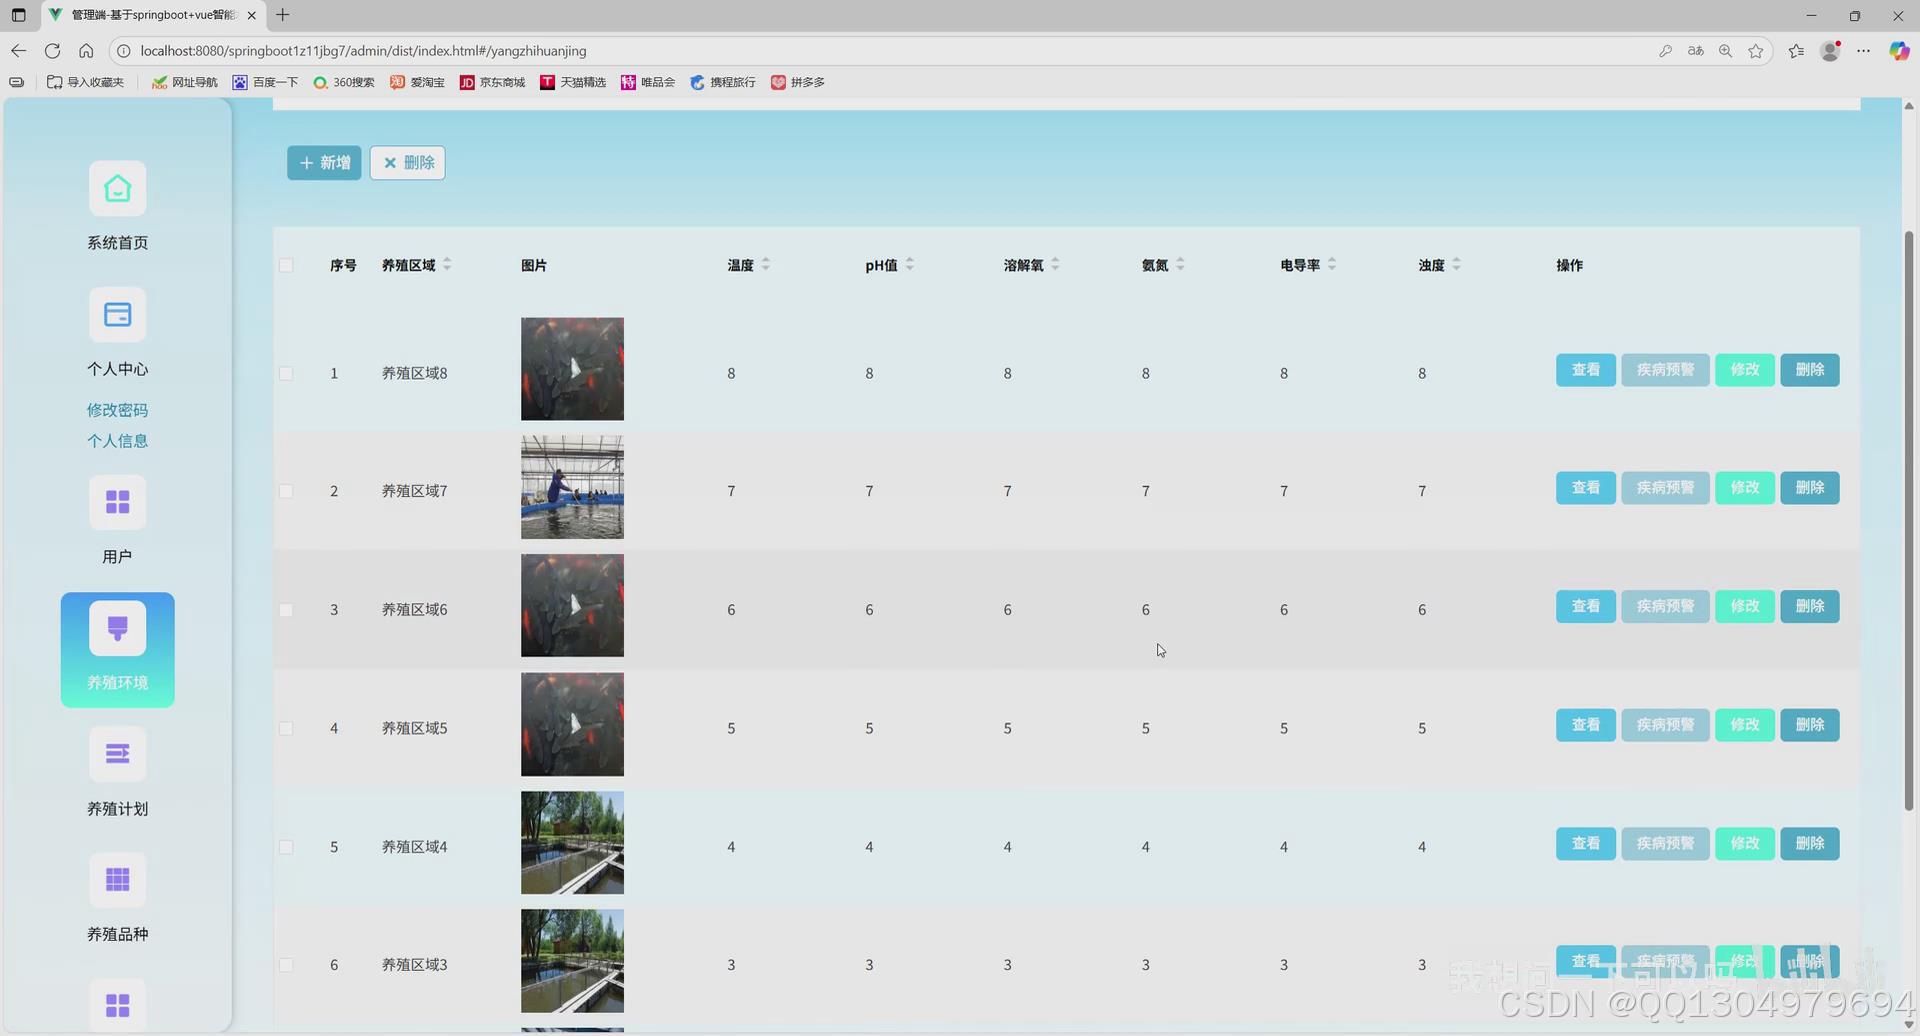Open 网址导航 bookmark item
1920x1036 pixels.
pos(184,82)
